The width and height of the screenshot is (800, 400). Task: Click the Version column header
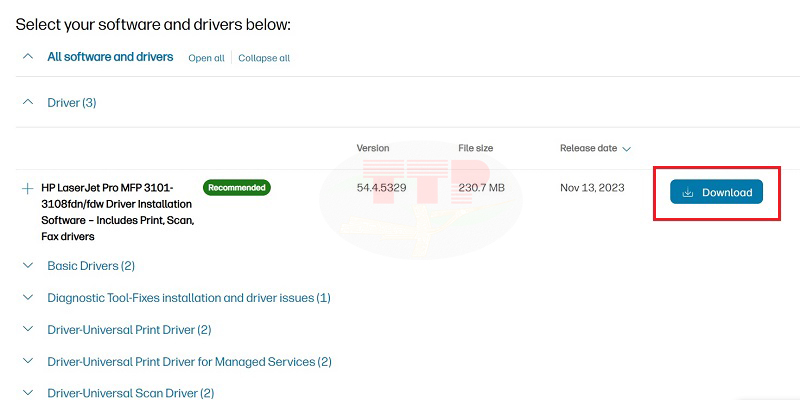tap(372, 148)
